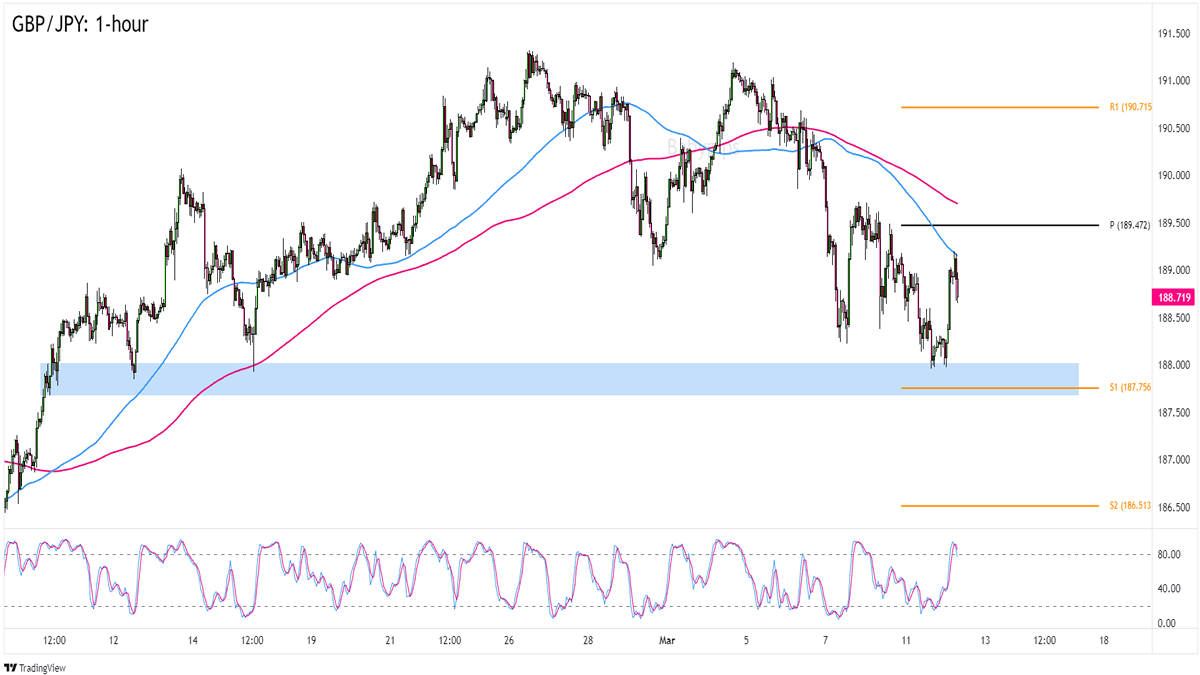Viewport: 1200px width, 675px height.
Task: Click the S2 (186.513) support label
Action: pos(1130,506)
